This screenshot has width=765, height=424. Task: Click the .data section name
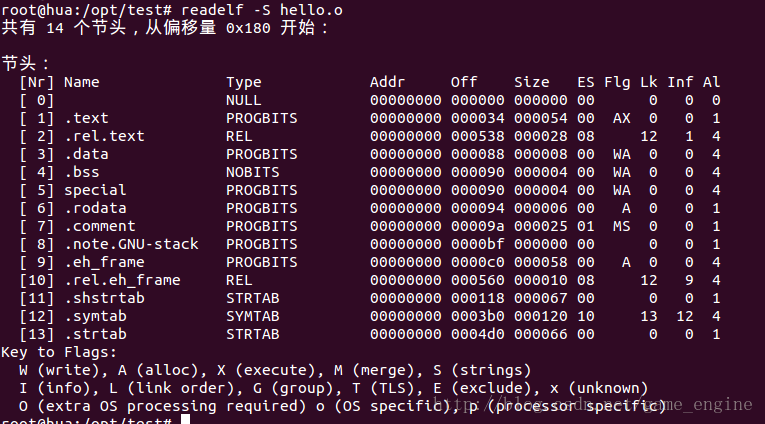click(86, 154)
